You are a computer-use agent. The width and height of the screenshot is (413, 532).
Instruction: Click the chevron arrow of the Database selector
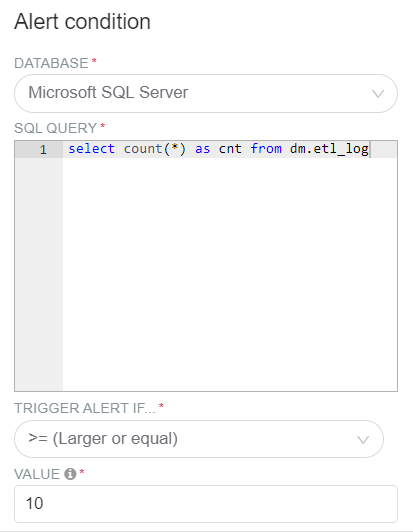coord(378,94)
